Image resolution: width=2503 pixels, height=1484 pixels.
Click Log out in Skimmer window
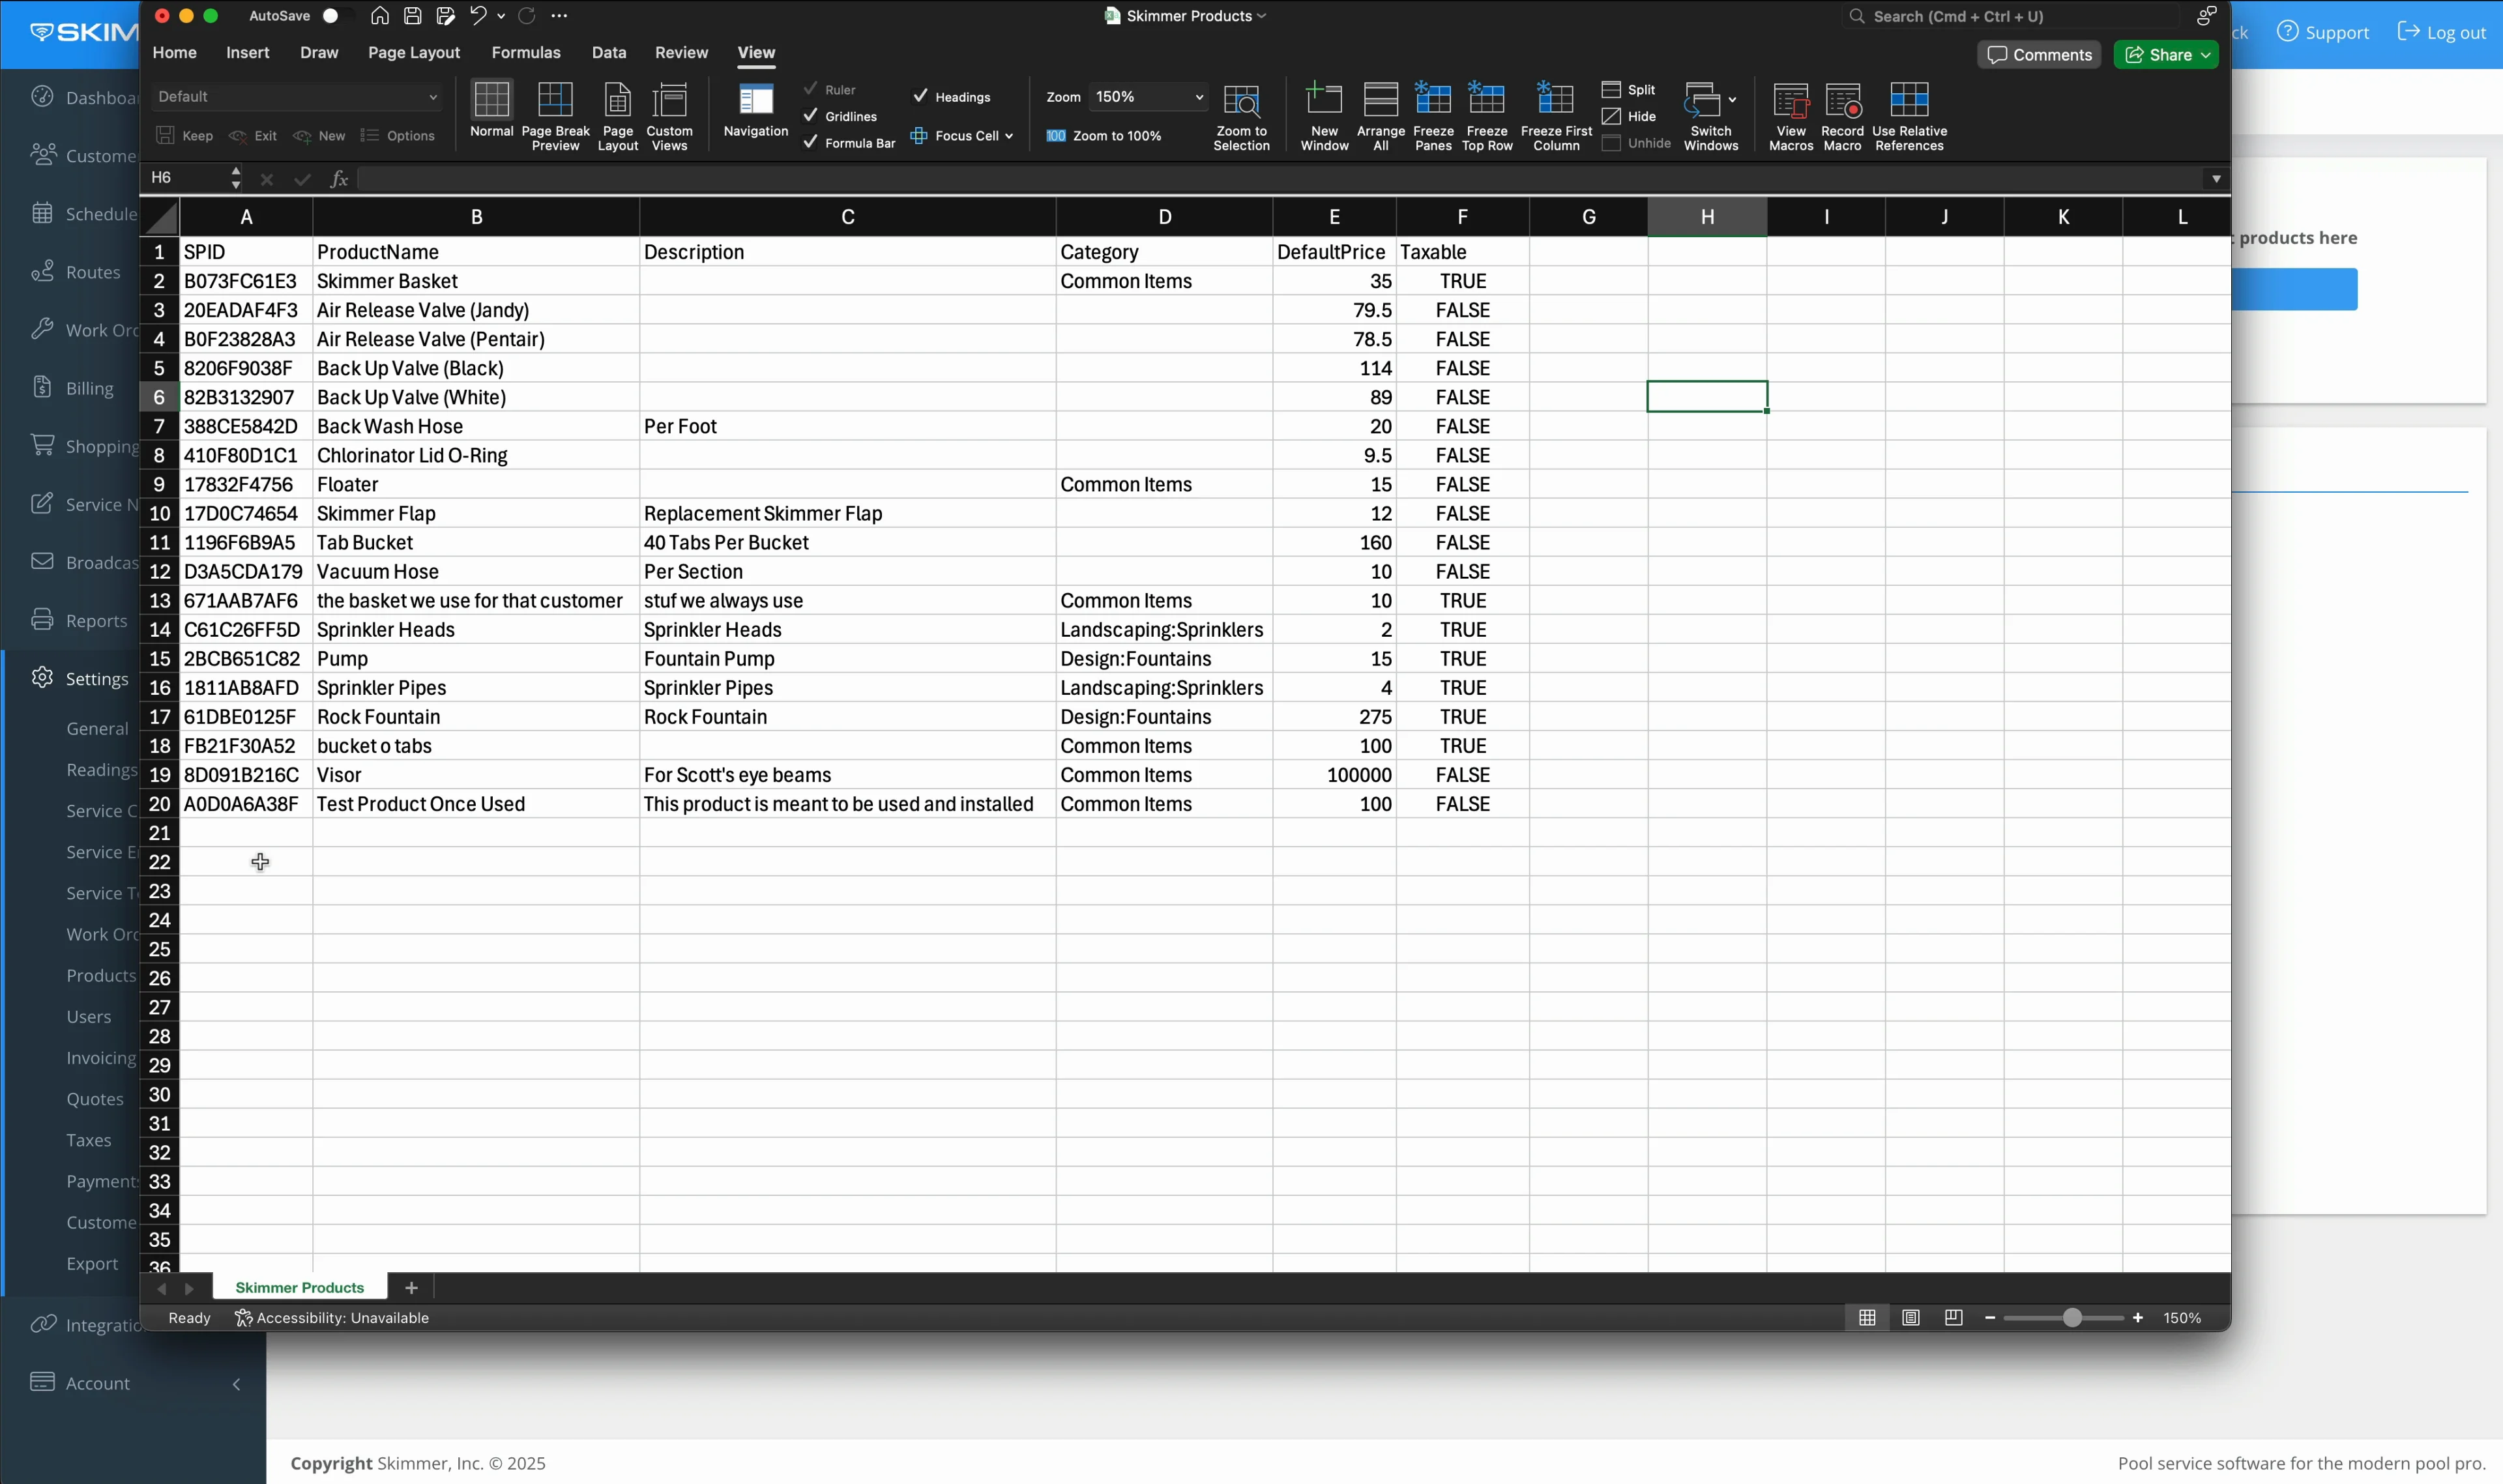(x=2442, y=32)
